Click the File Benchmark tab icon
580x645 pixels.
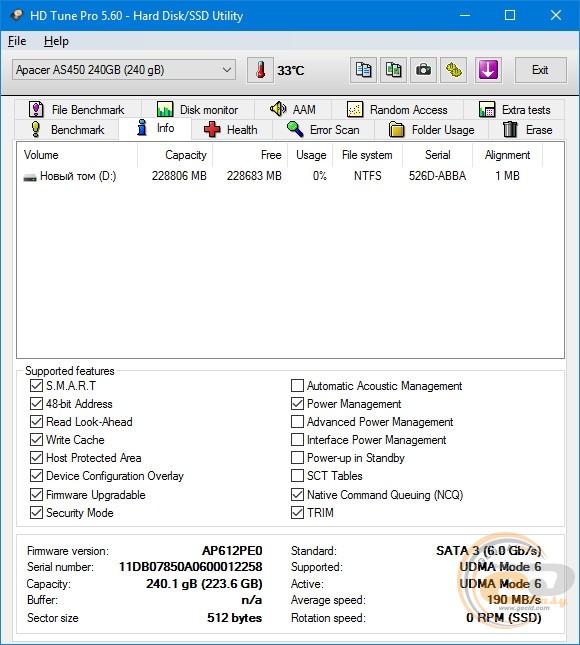click(36, 109)
